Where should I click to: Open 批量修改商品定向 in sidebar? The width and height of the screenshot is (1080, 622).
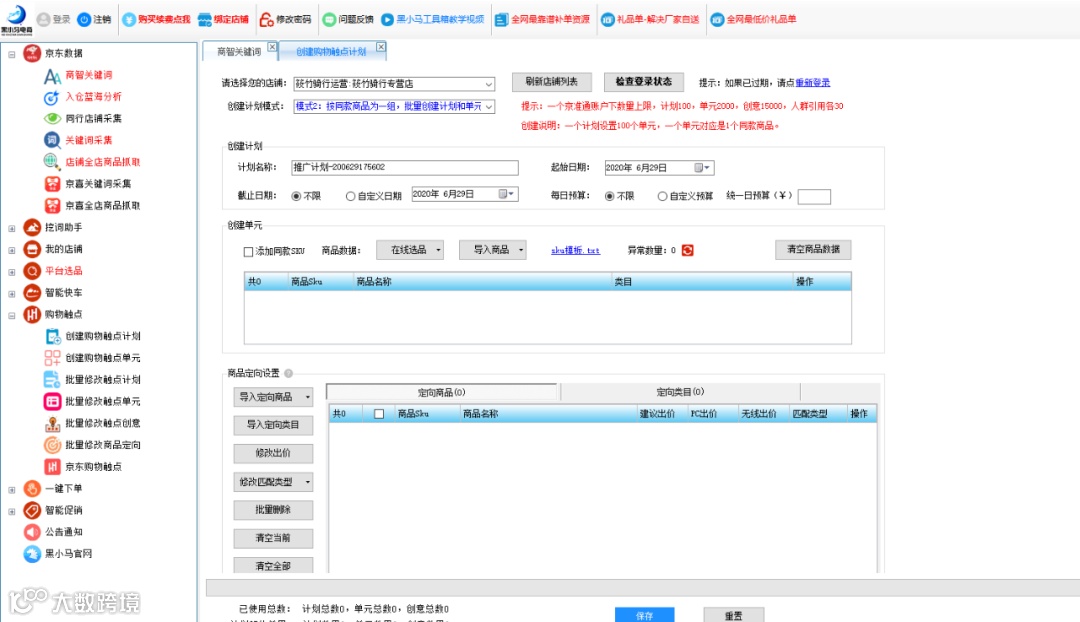click(103, 445)
